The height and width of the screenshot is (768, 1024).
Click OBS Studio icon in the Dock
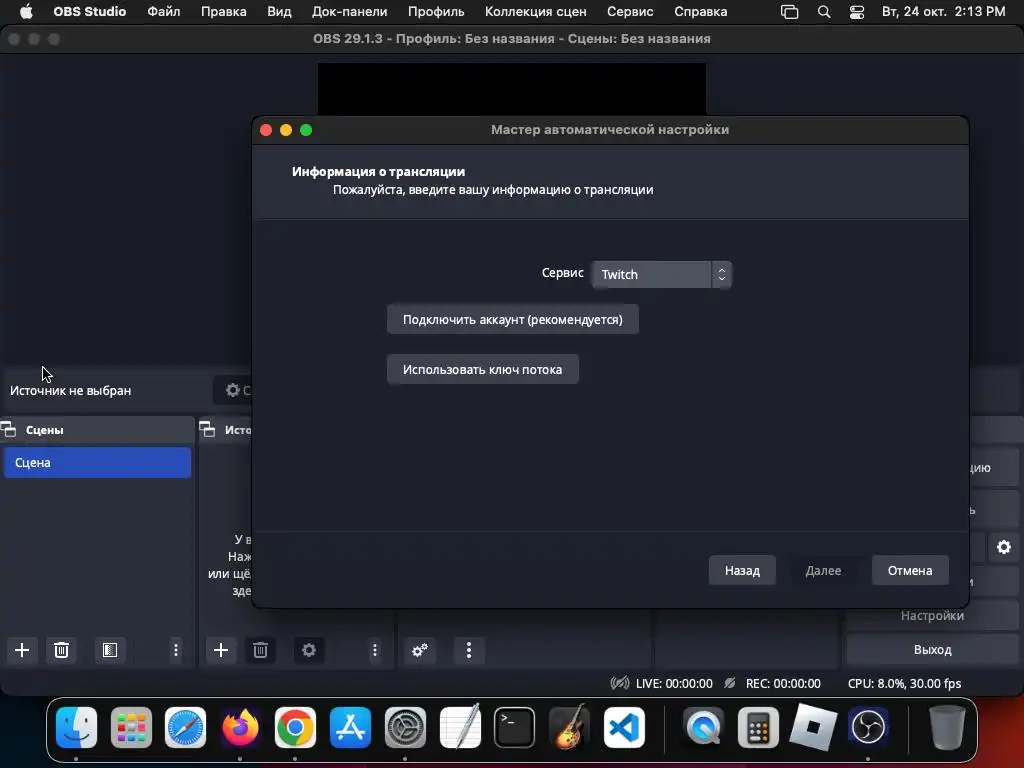(868, 727)
